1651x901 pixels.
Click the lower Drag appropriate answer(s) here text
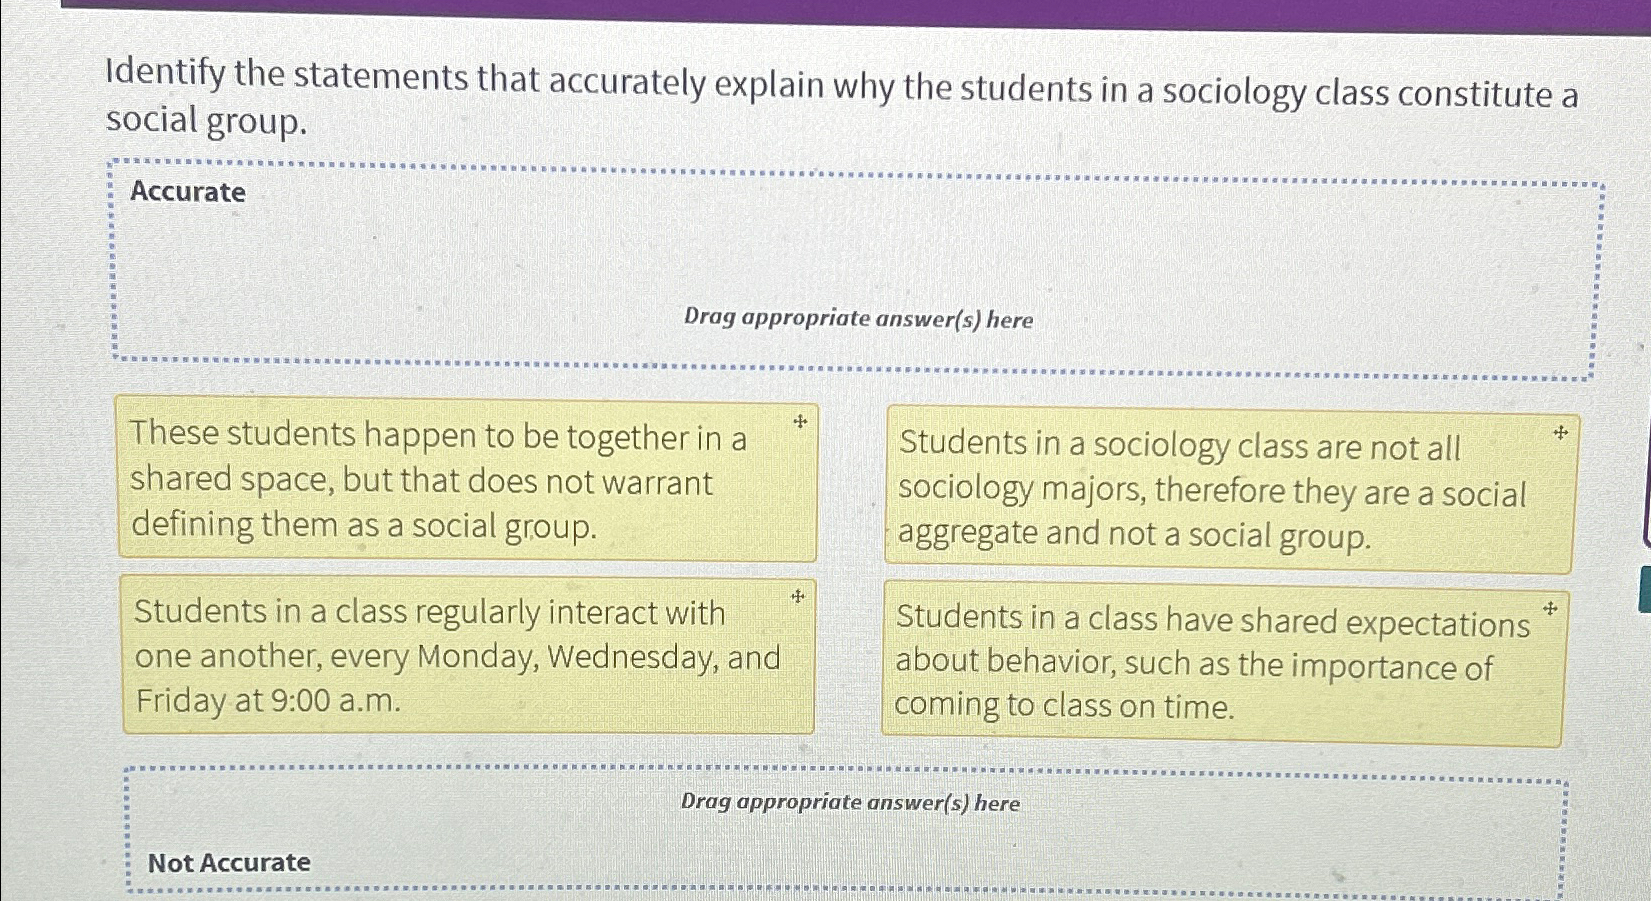coord(850,803)
